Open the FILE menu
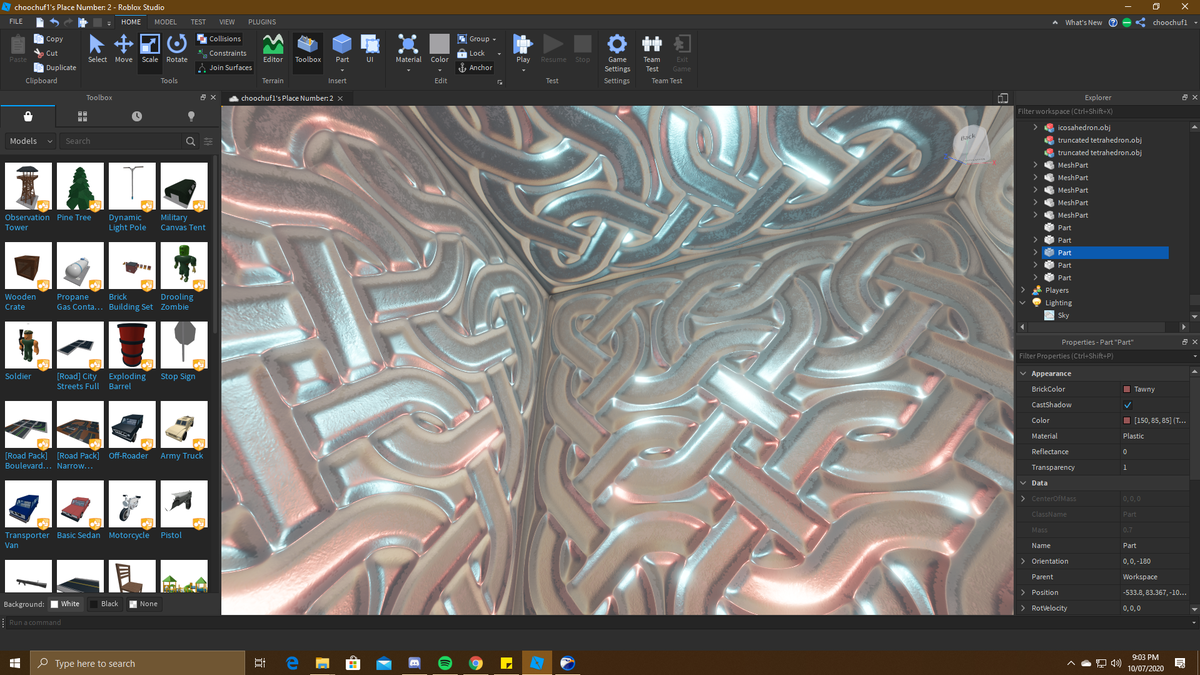The height and width of the screenshot is (675, 1200). click(x=16, y=21)
